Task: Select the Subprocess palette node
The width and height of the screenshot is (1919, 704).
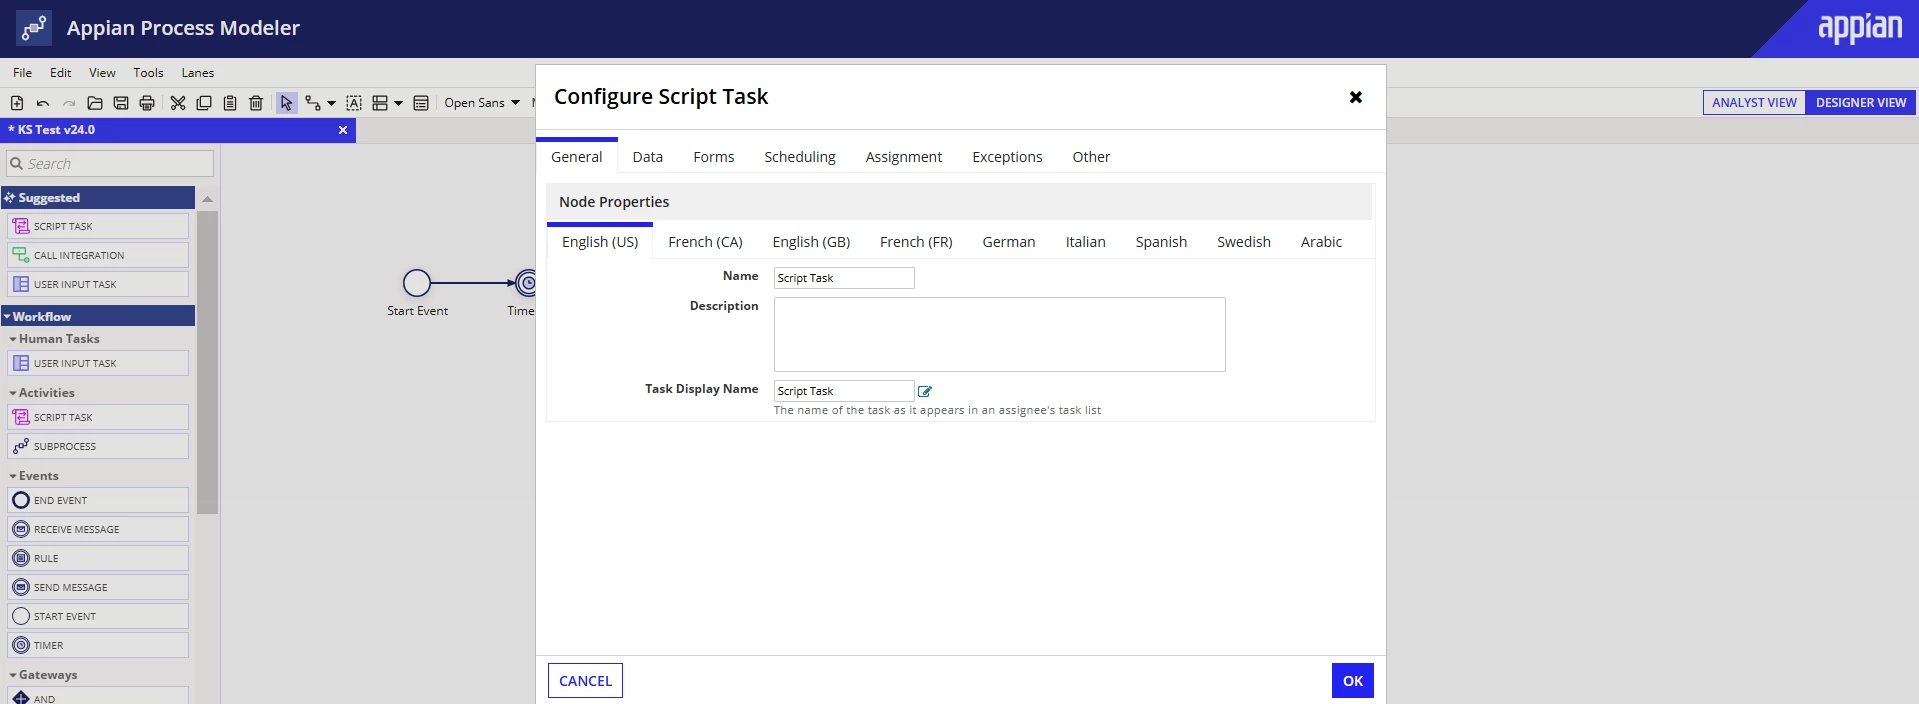Action: (x=98, y=446)
